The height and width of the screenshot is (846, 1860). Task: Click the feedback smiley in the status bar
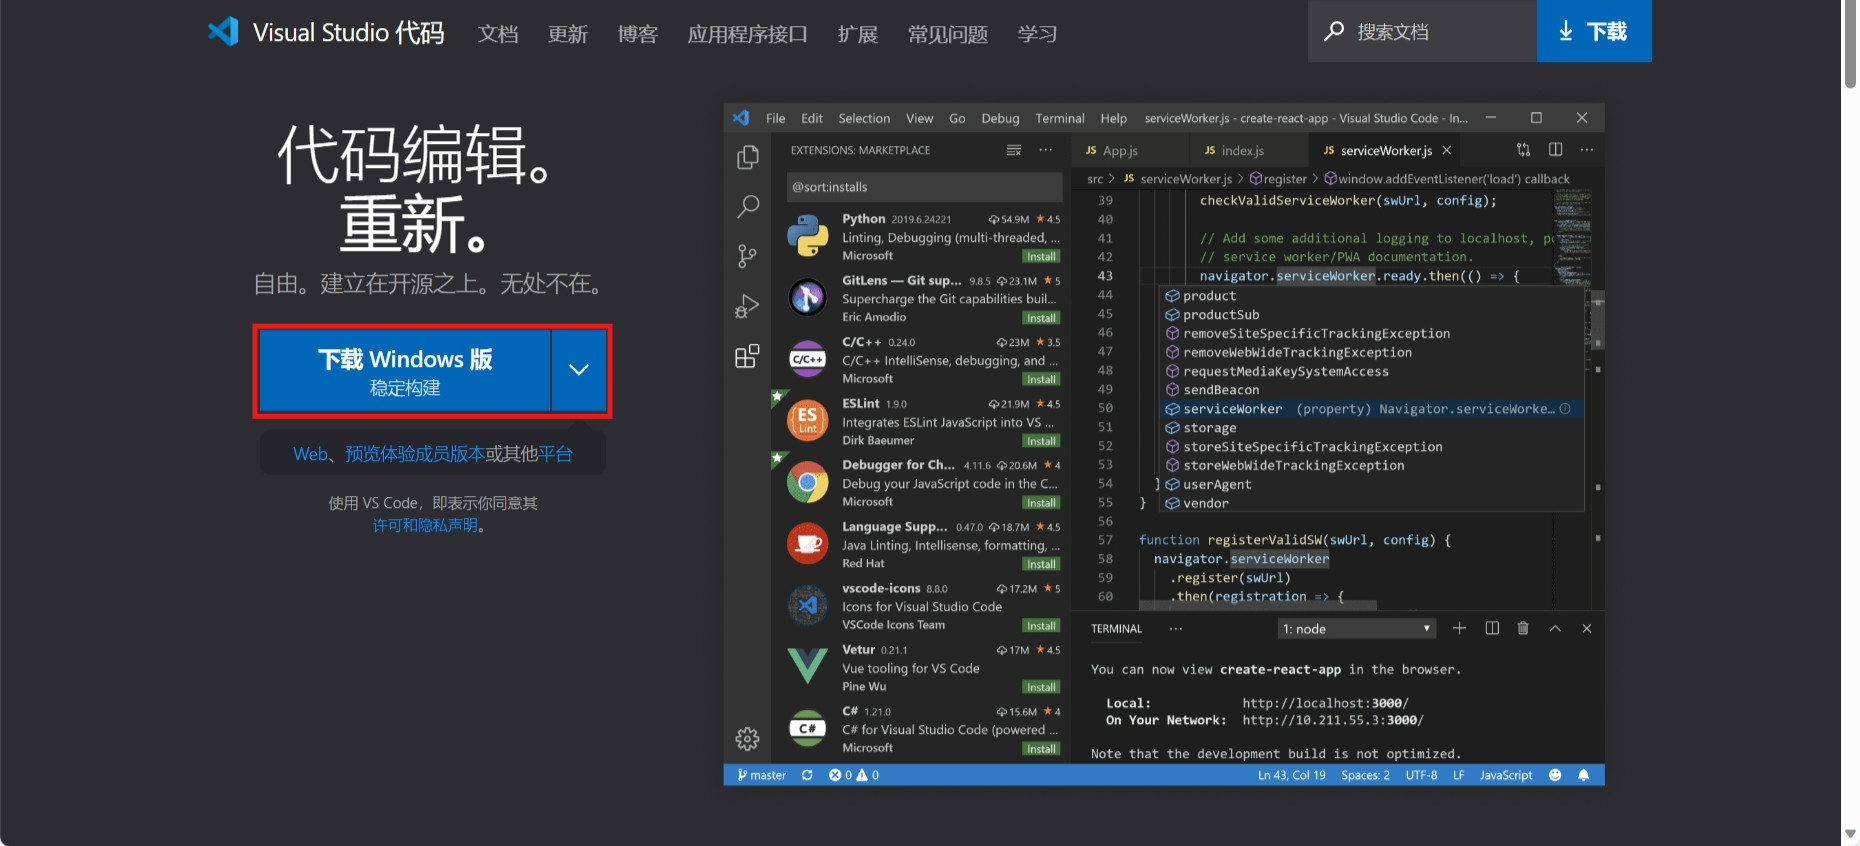tap(1555, 775)
